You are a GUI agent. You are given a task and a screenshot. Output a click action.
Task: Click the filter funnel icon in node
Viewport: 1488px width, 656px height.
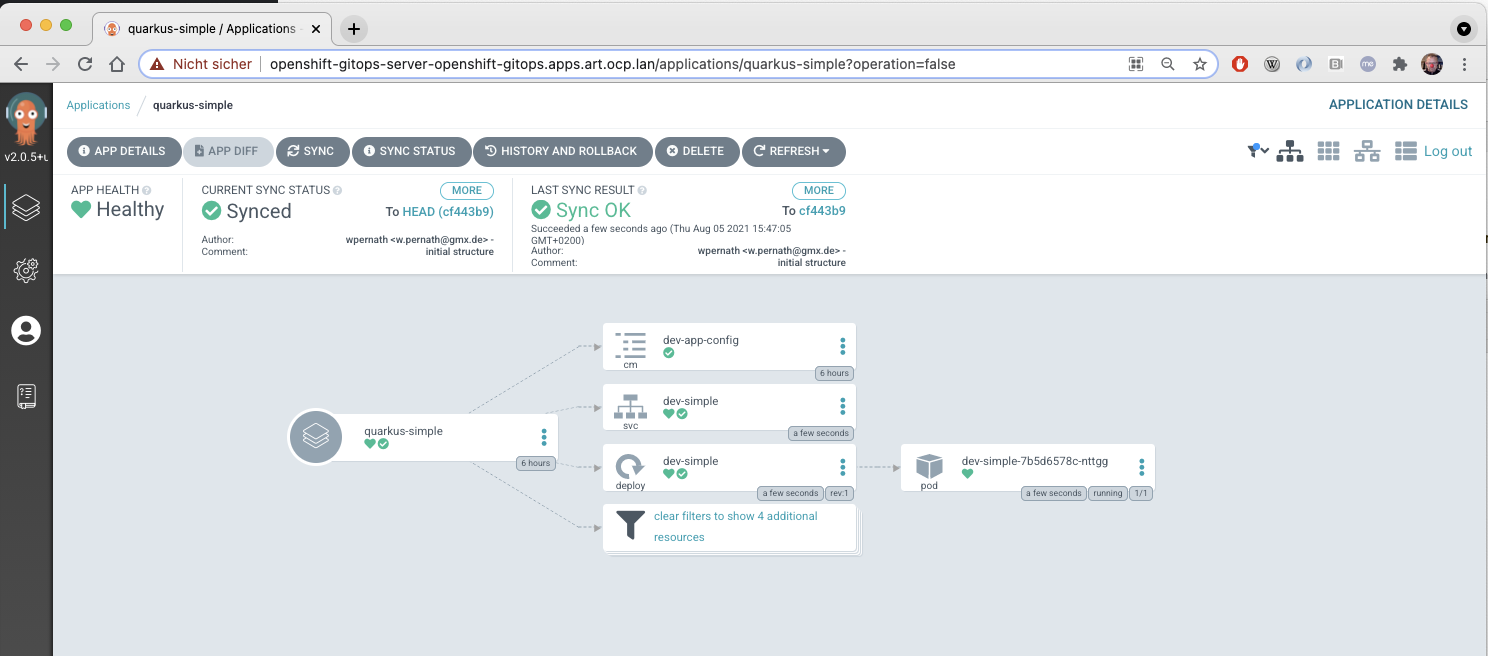pyautogui.click(x=630, y=525)
